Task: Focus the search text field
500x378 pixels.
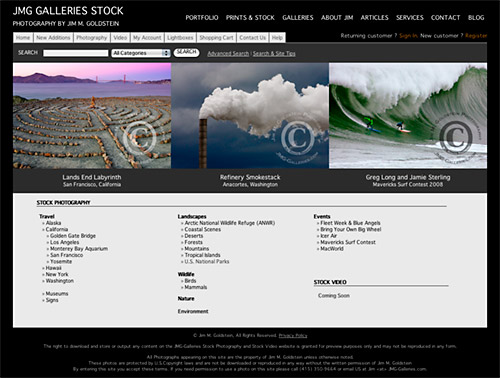Action: tap(76, 53)
